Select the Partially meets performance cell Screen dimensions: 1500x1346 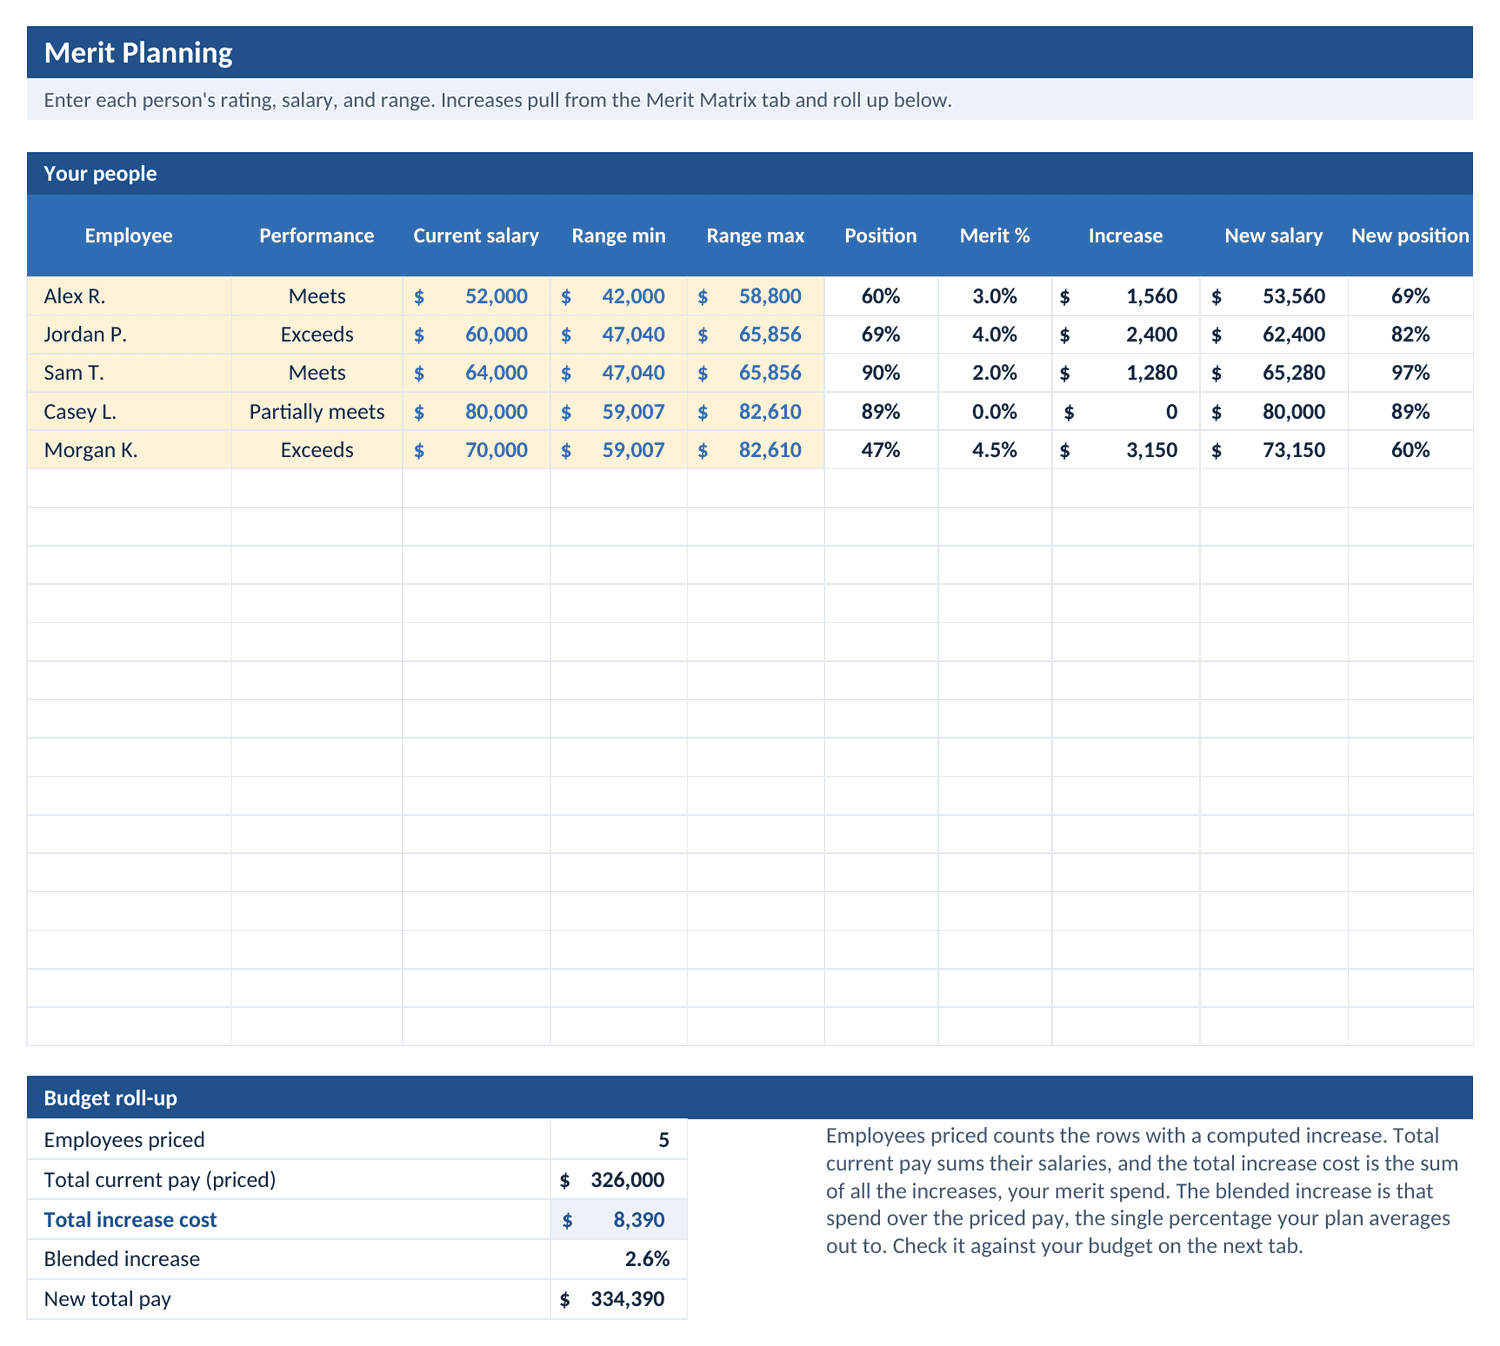point(317,411)
